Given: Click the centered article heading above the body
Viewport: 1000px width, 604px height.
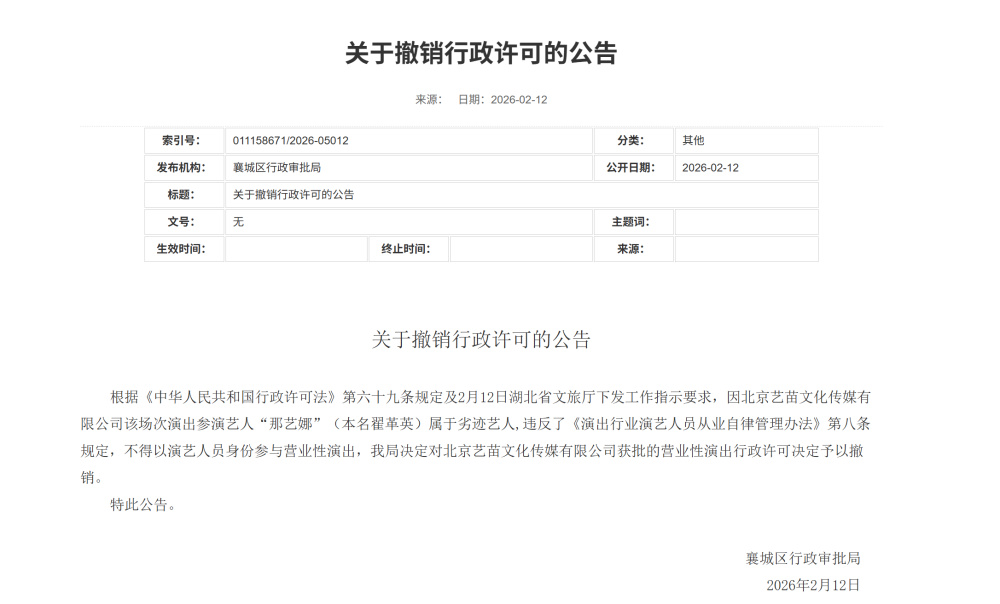Looking at the screenshot, I should coord(481,340).
